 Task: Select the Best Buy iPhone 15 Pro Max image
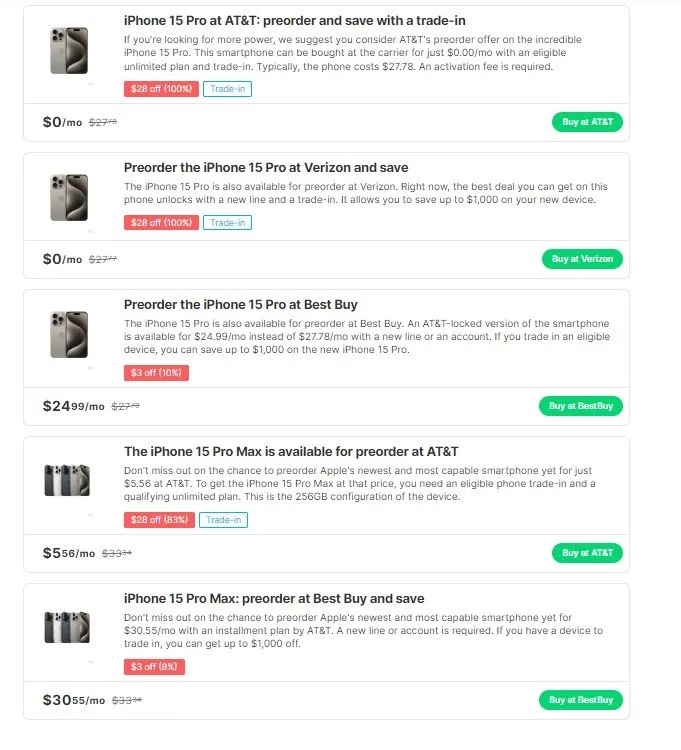[67, 627]
